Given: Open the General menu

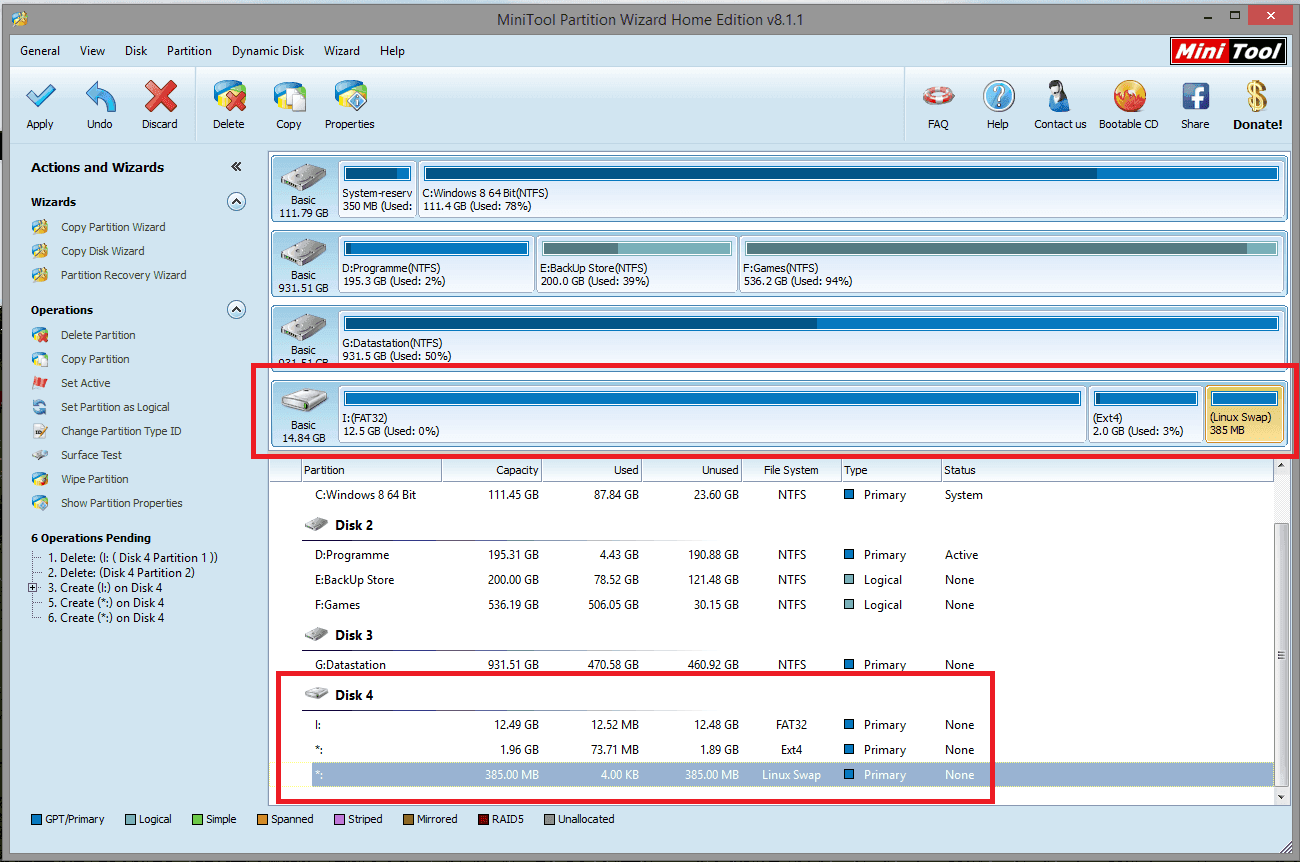Looking at the screenshot, I should (40, 51).
